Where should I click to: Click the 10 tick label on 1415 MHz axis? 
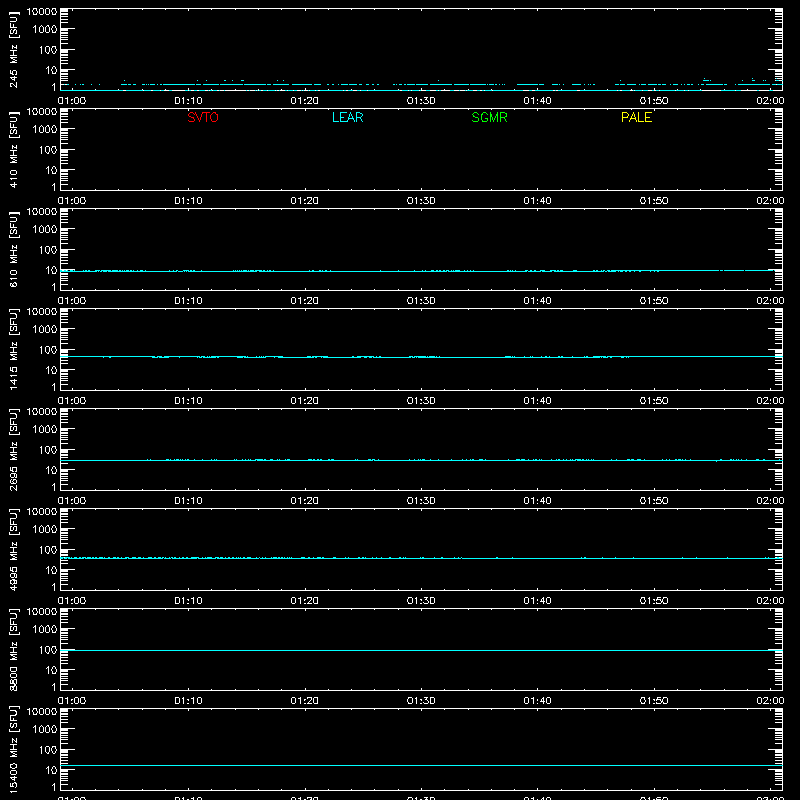(51, 370)
